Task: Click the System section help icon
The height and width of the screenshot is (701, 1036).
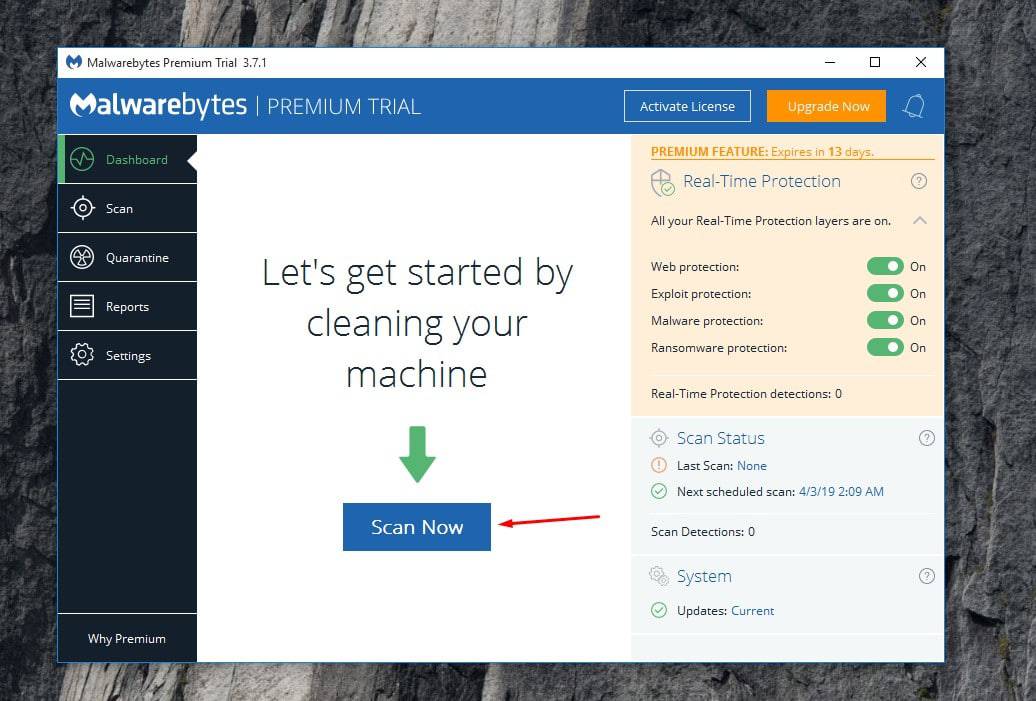Action: [x=926, y=576]
